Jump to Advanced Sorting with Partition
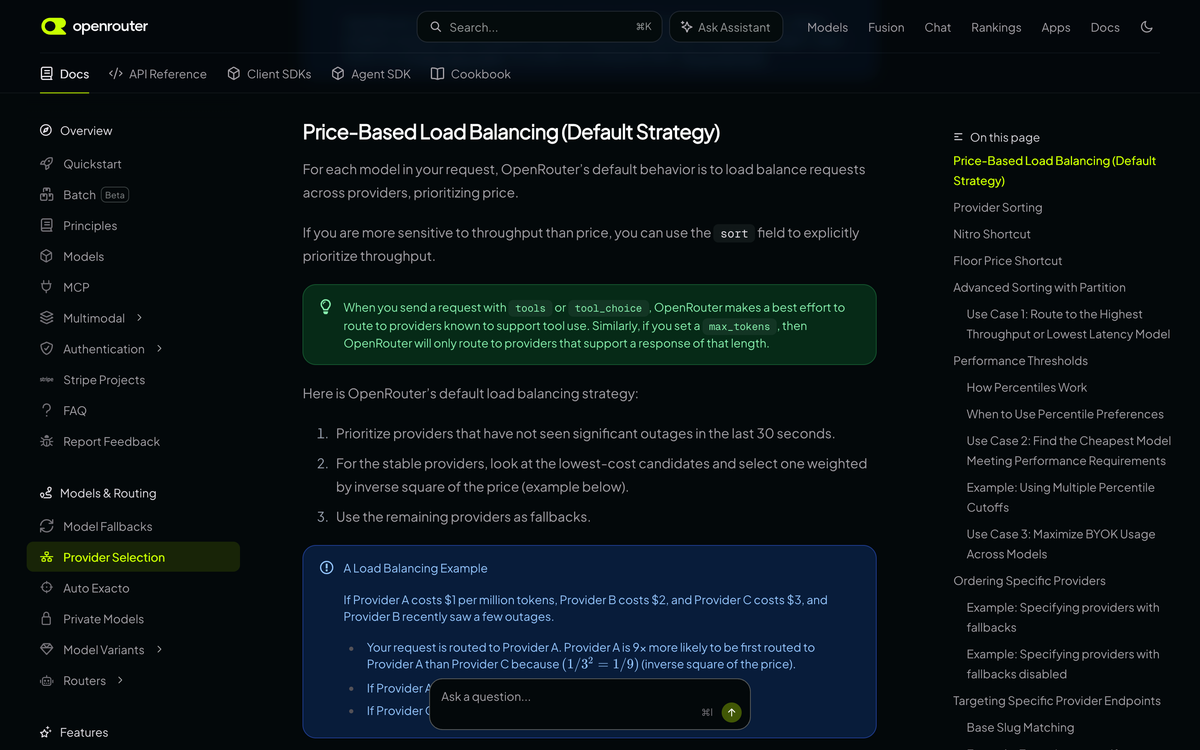 click(x=1039, y=288)
